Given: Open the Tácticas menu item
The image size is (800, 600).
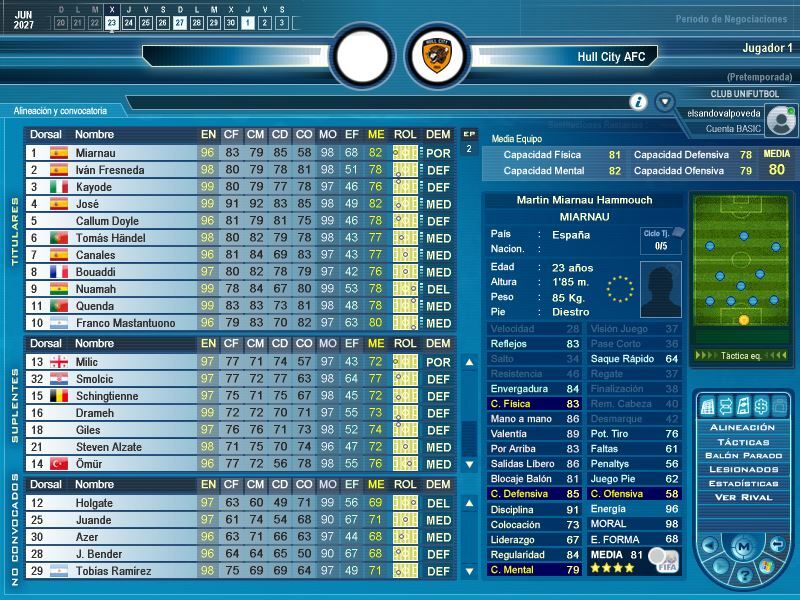Looking at the screenshot, I should tap(741, 441).
